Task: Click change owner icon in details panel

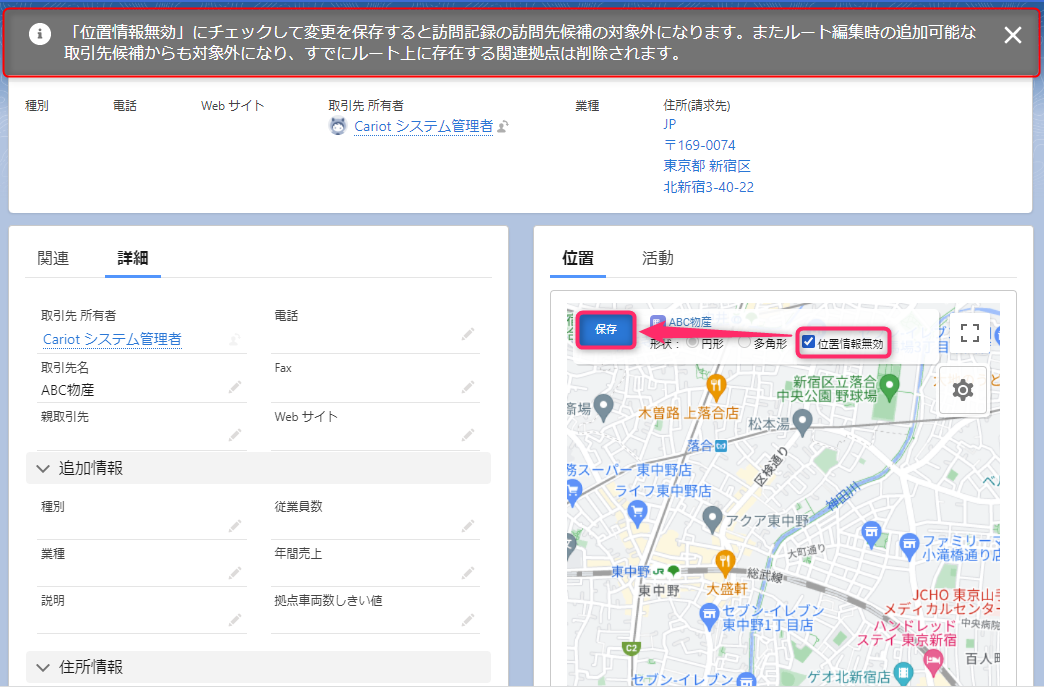Action: (x=234, y=340)
